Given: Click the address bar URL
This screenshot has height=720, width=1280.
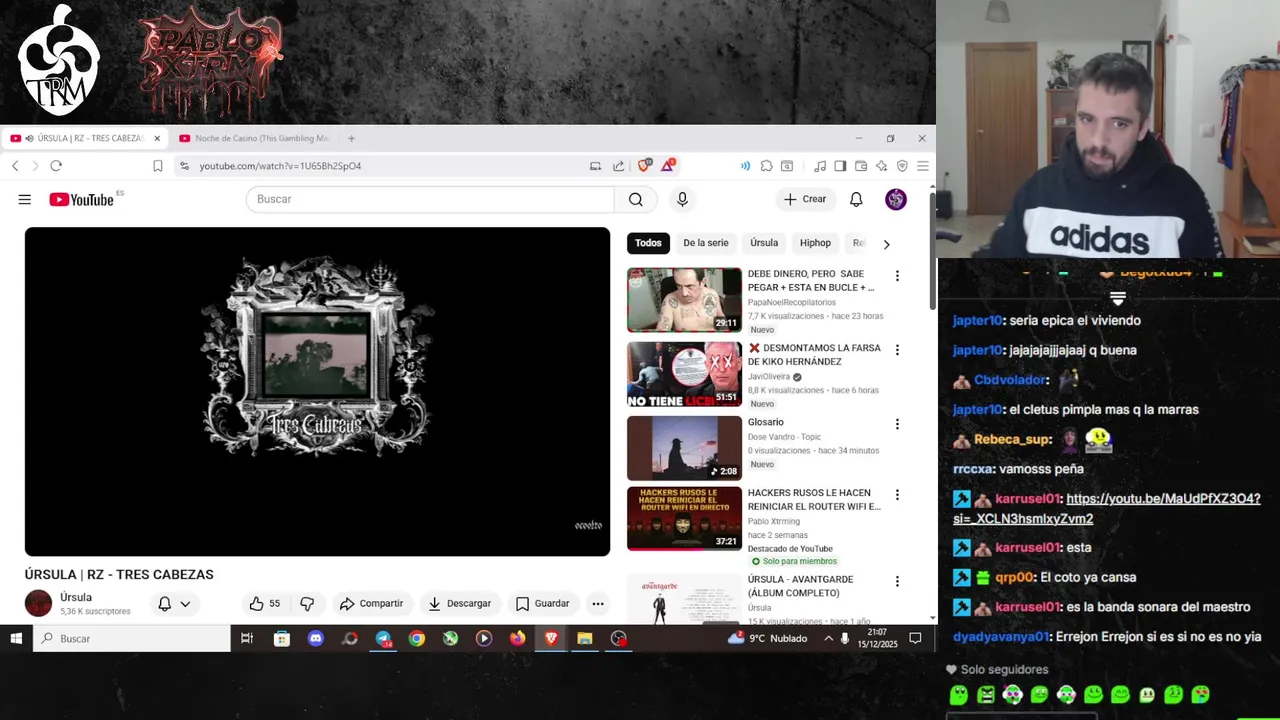Looking at the screenshot, I should pyautogui.click(x=280, y=166).
